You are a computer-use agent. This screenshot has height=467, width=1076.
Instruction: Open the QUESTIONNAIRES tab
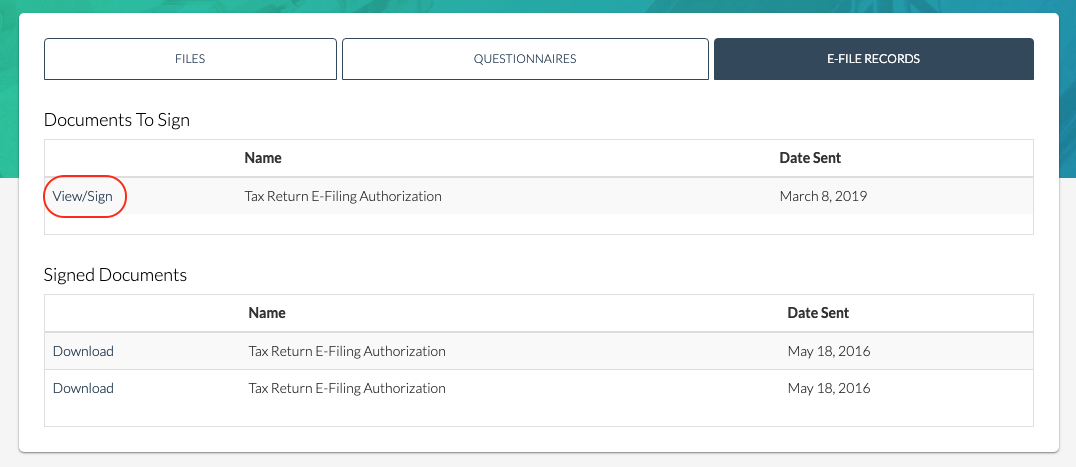point(525,59)
